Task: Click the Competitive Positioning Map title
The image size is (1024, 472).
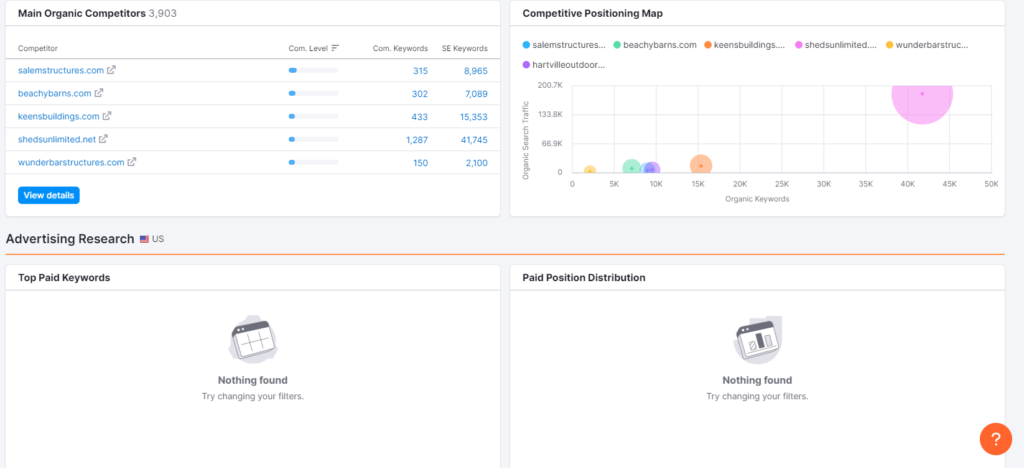Action: pyautogui.click(x=592, y=13)
